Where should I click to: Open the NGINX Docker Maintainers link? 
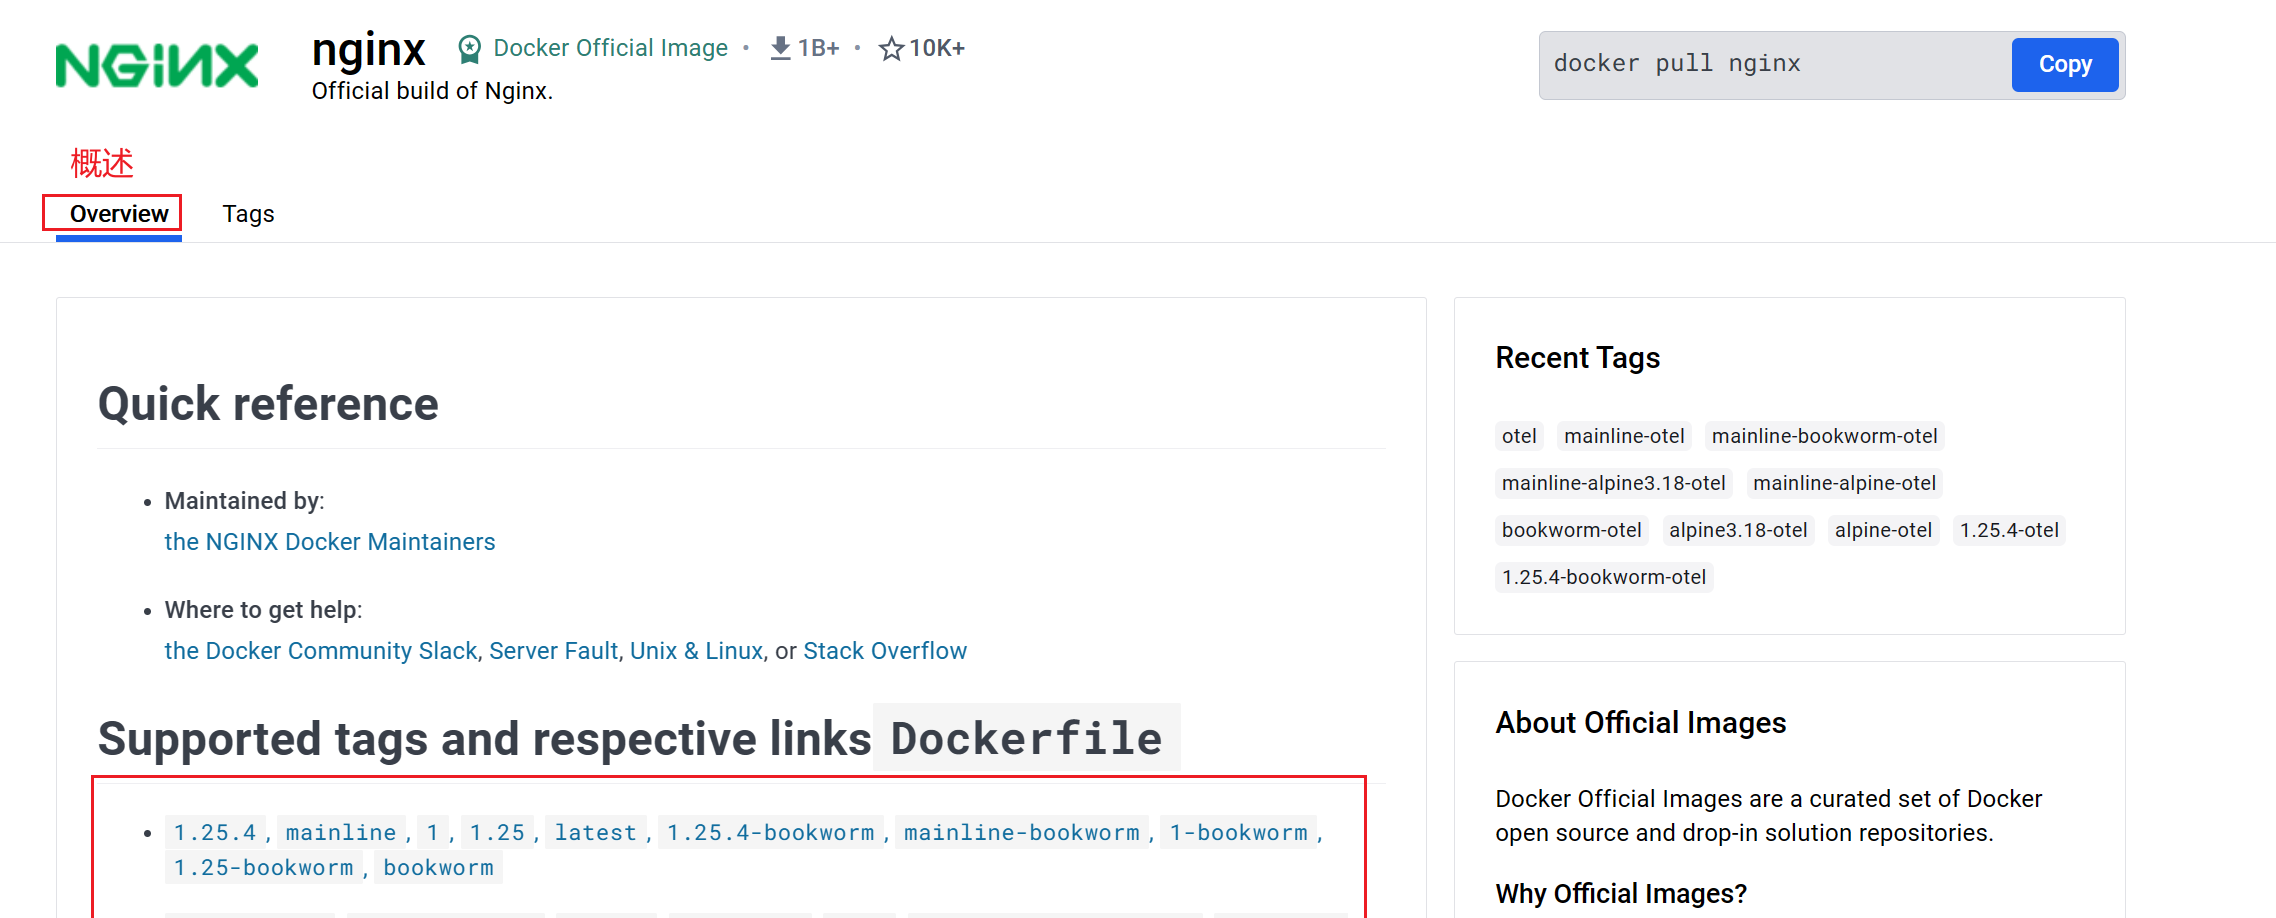[x=330, y=542]
